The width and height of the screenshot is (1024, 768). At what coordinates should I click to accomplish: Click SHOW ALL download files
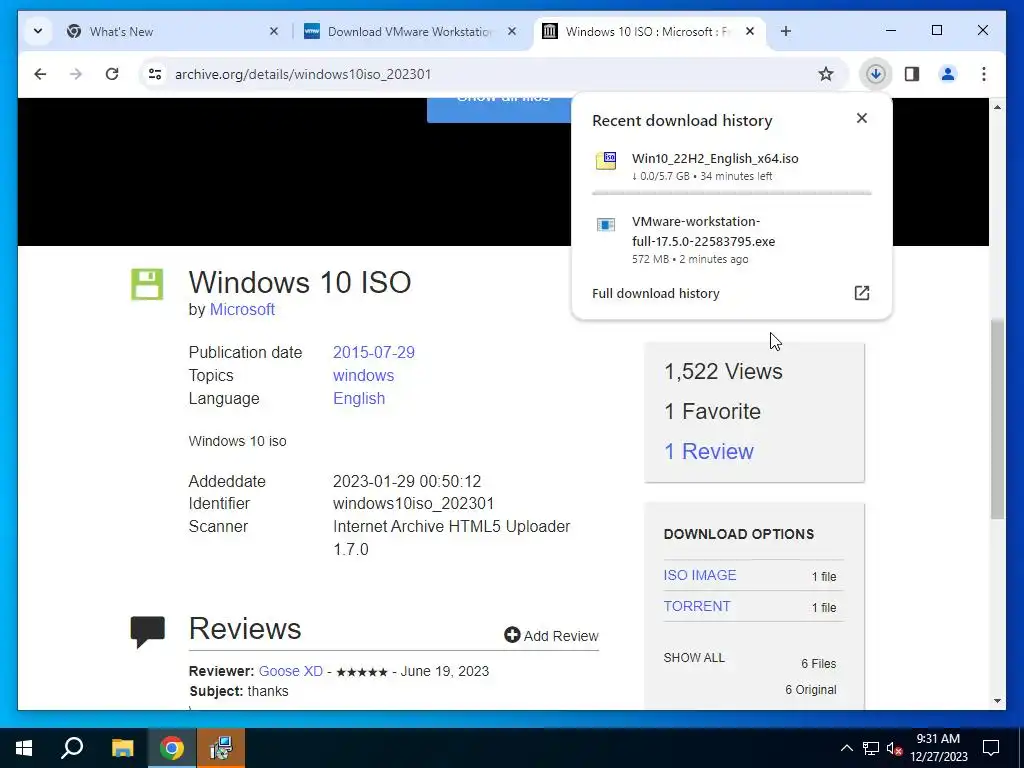click(694, 658)
